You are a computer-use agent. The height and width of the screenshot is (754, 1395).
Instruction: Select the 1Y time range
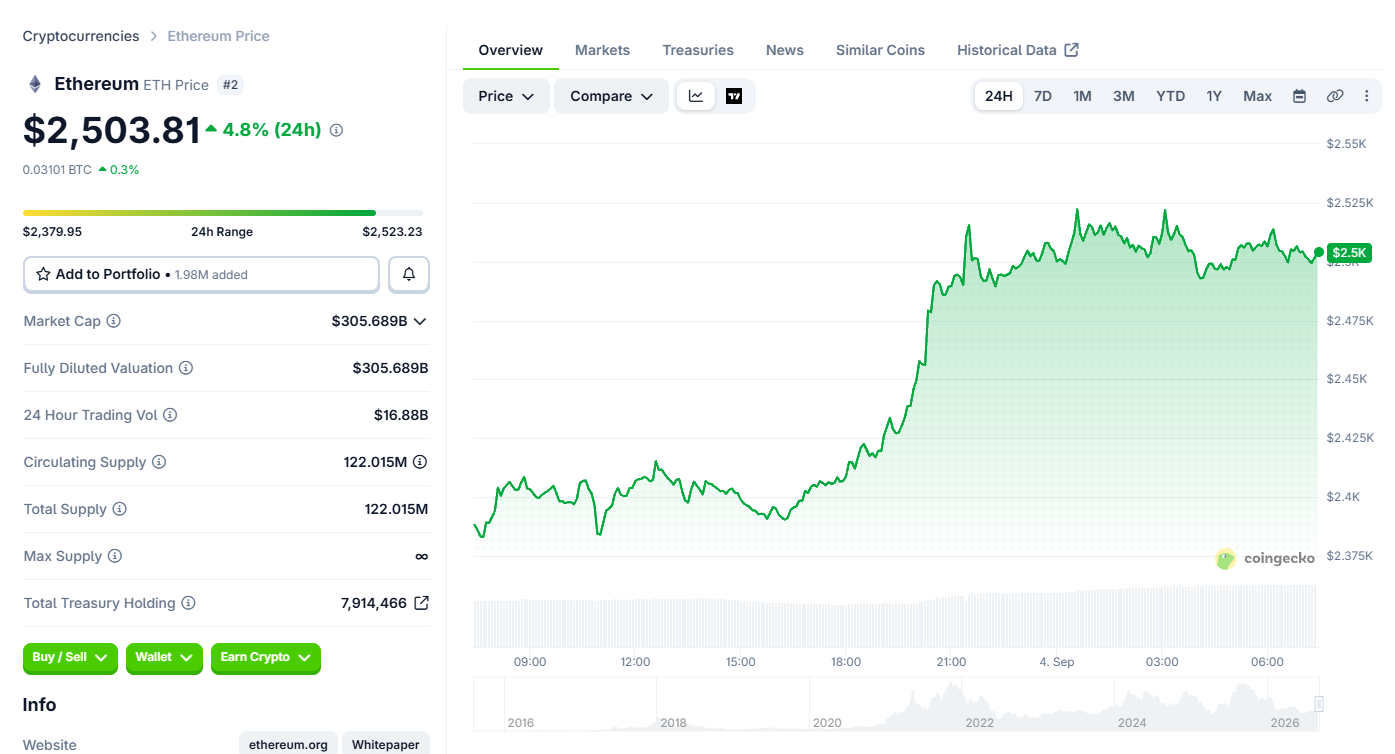tap(1214, 96)
